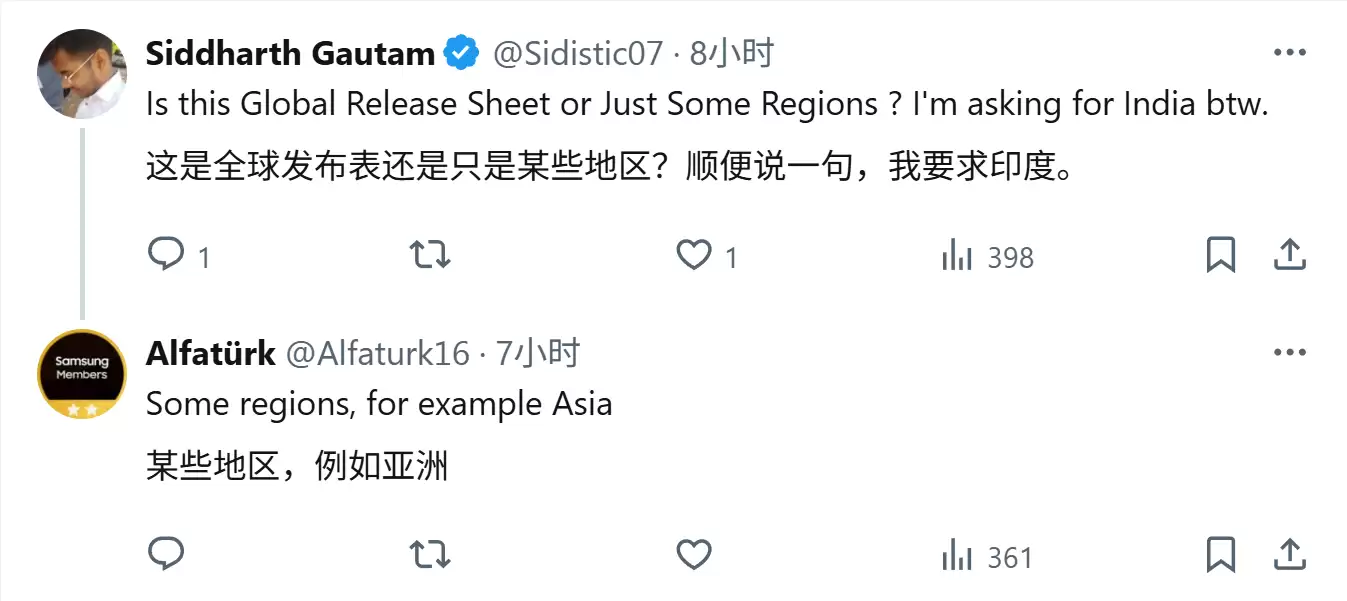This screenshot has width=1347, height=601.
Task: Open more options menu on Siddharth's tweet
Action: point(1291,50)
